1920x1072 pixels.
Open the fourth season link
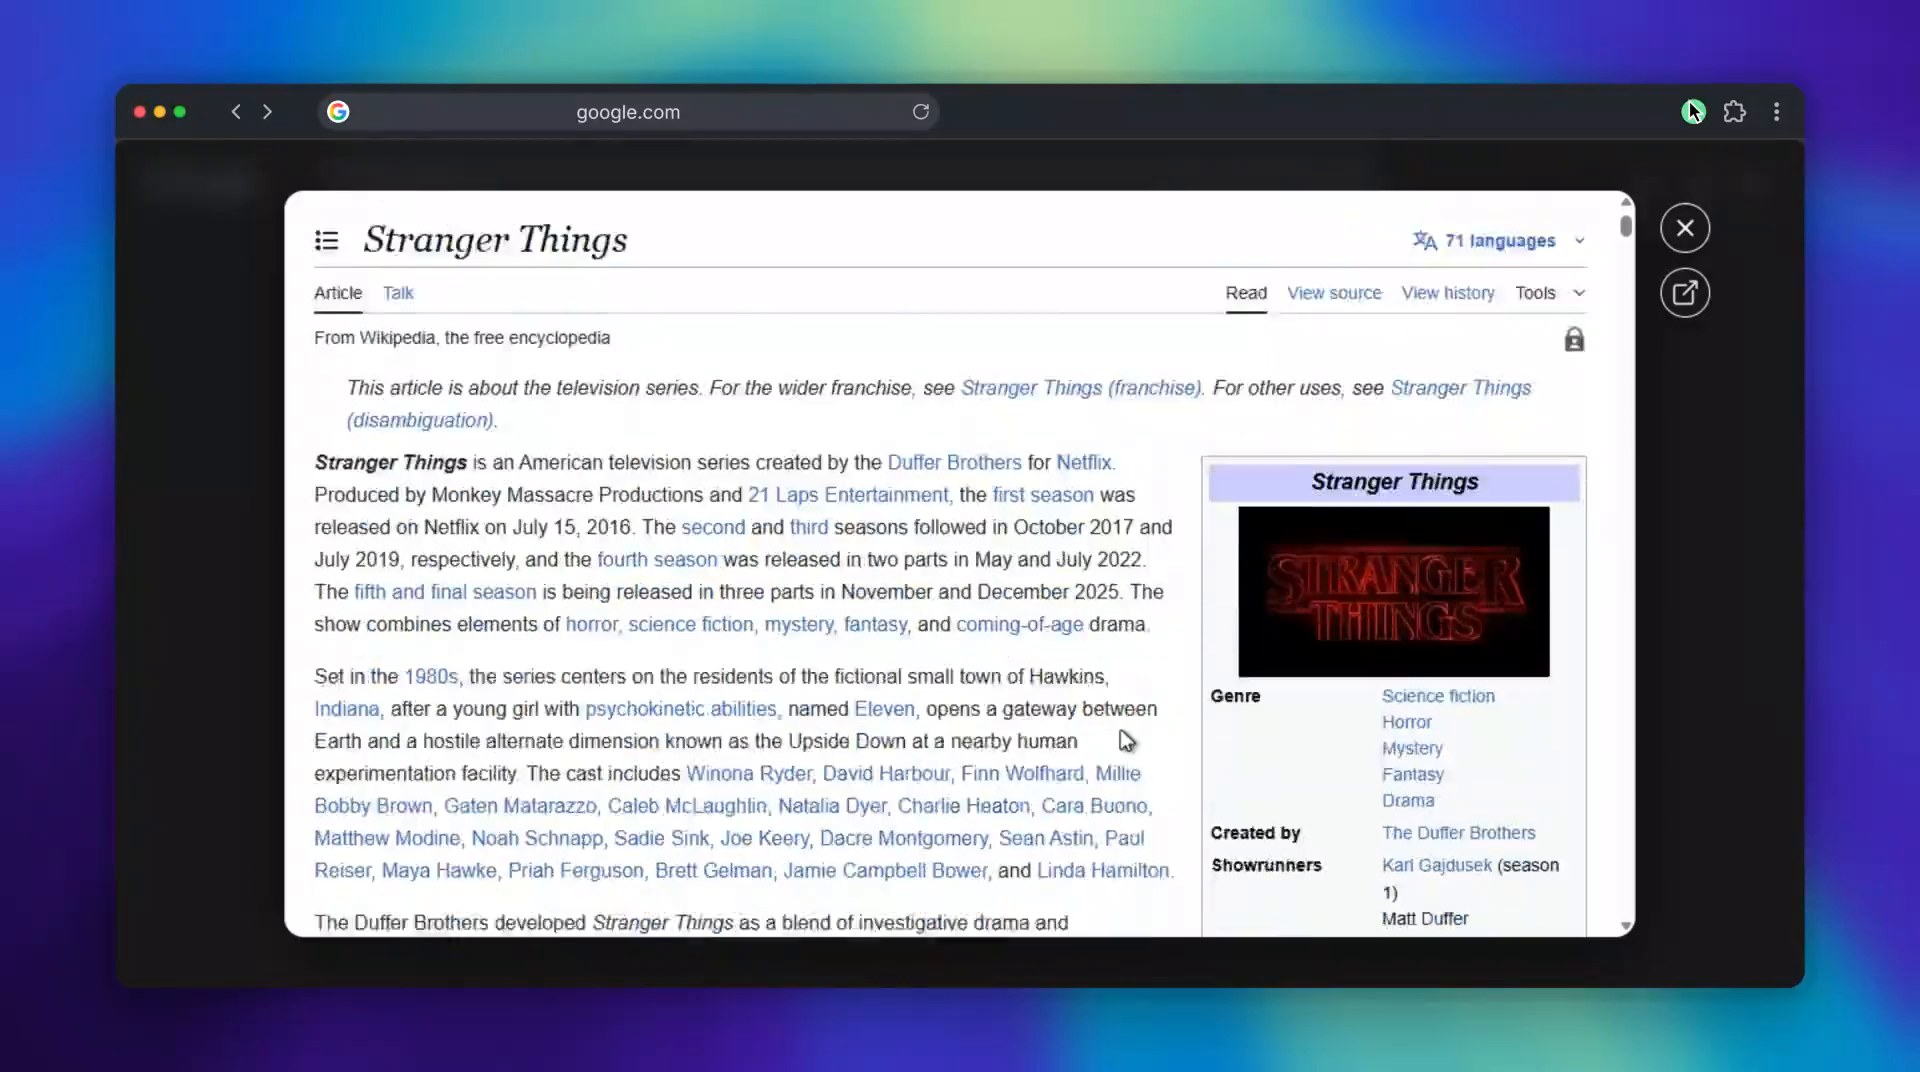point(657,560)
